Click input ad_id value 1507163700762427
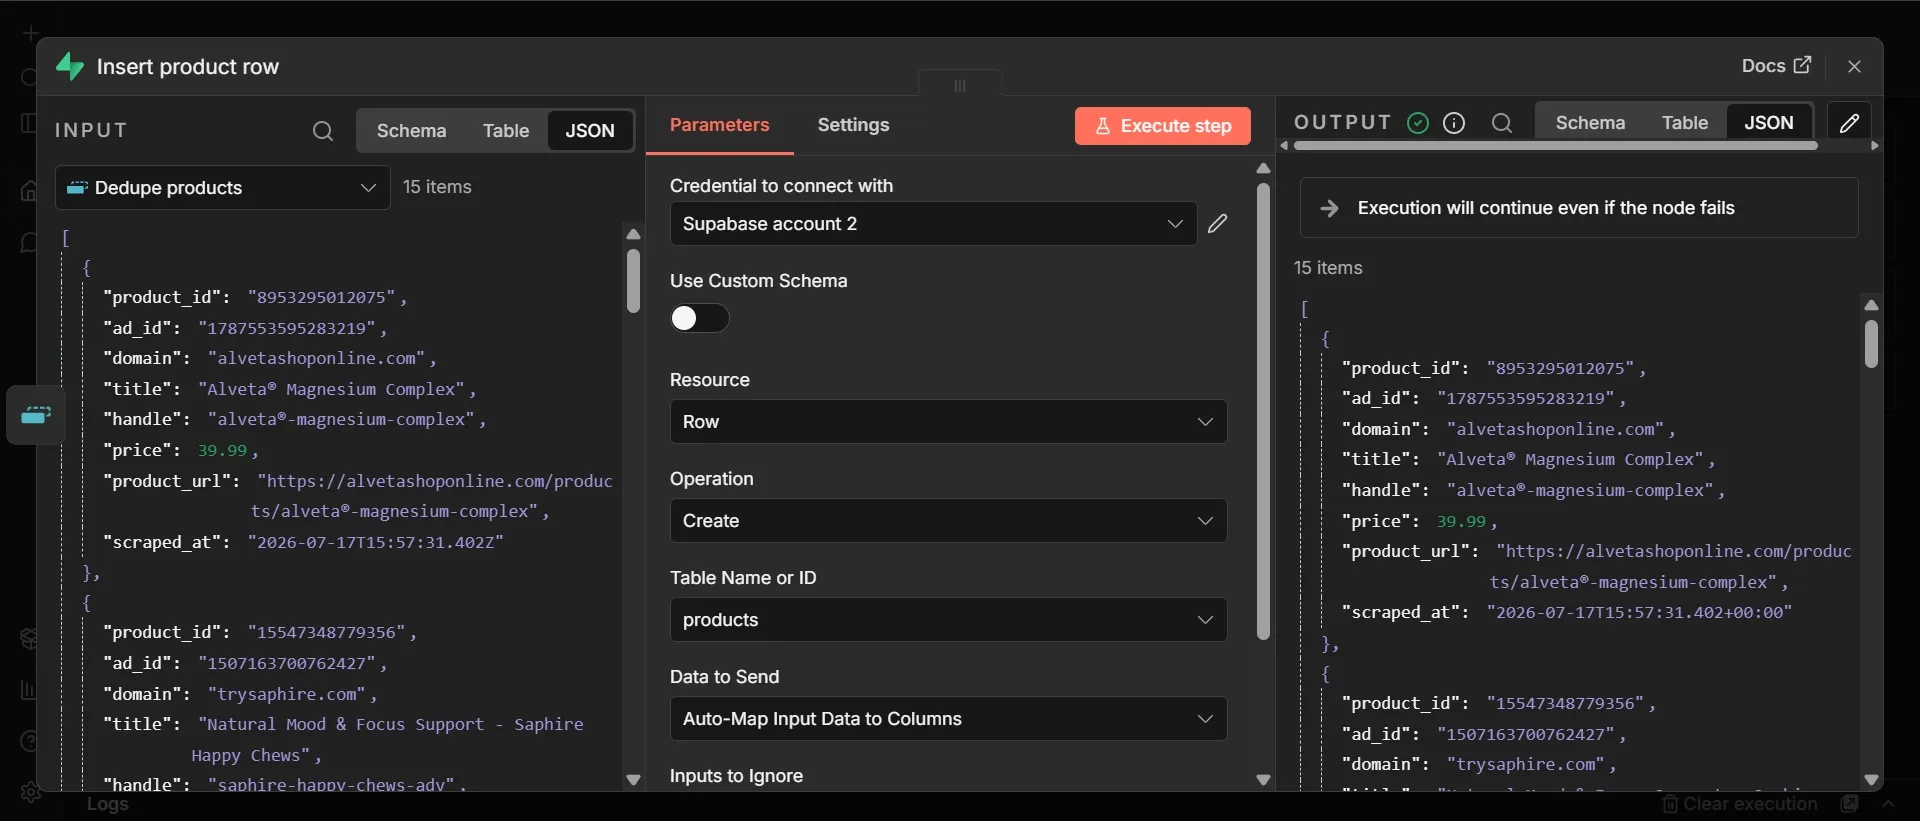This screenshot has width=1920, height=821. [x=286, y=663]
